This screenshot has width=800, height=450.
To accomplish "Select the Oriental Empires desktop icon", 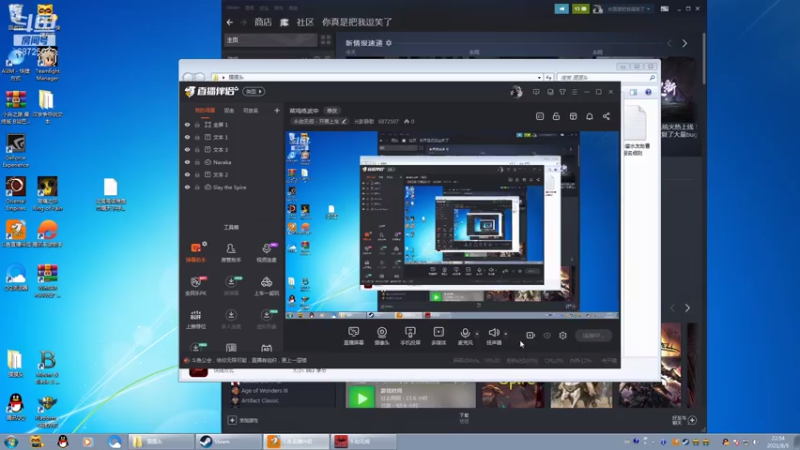I will tap(16, 194).
